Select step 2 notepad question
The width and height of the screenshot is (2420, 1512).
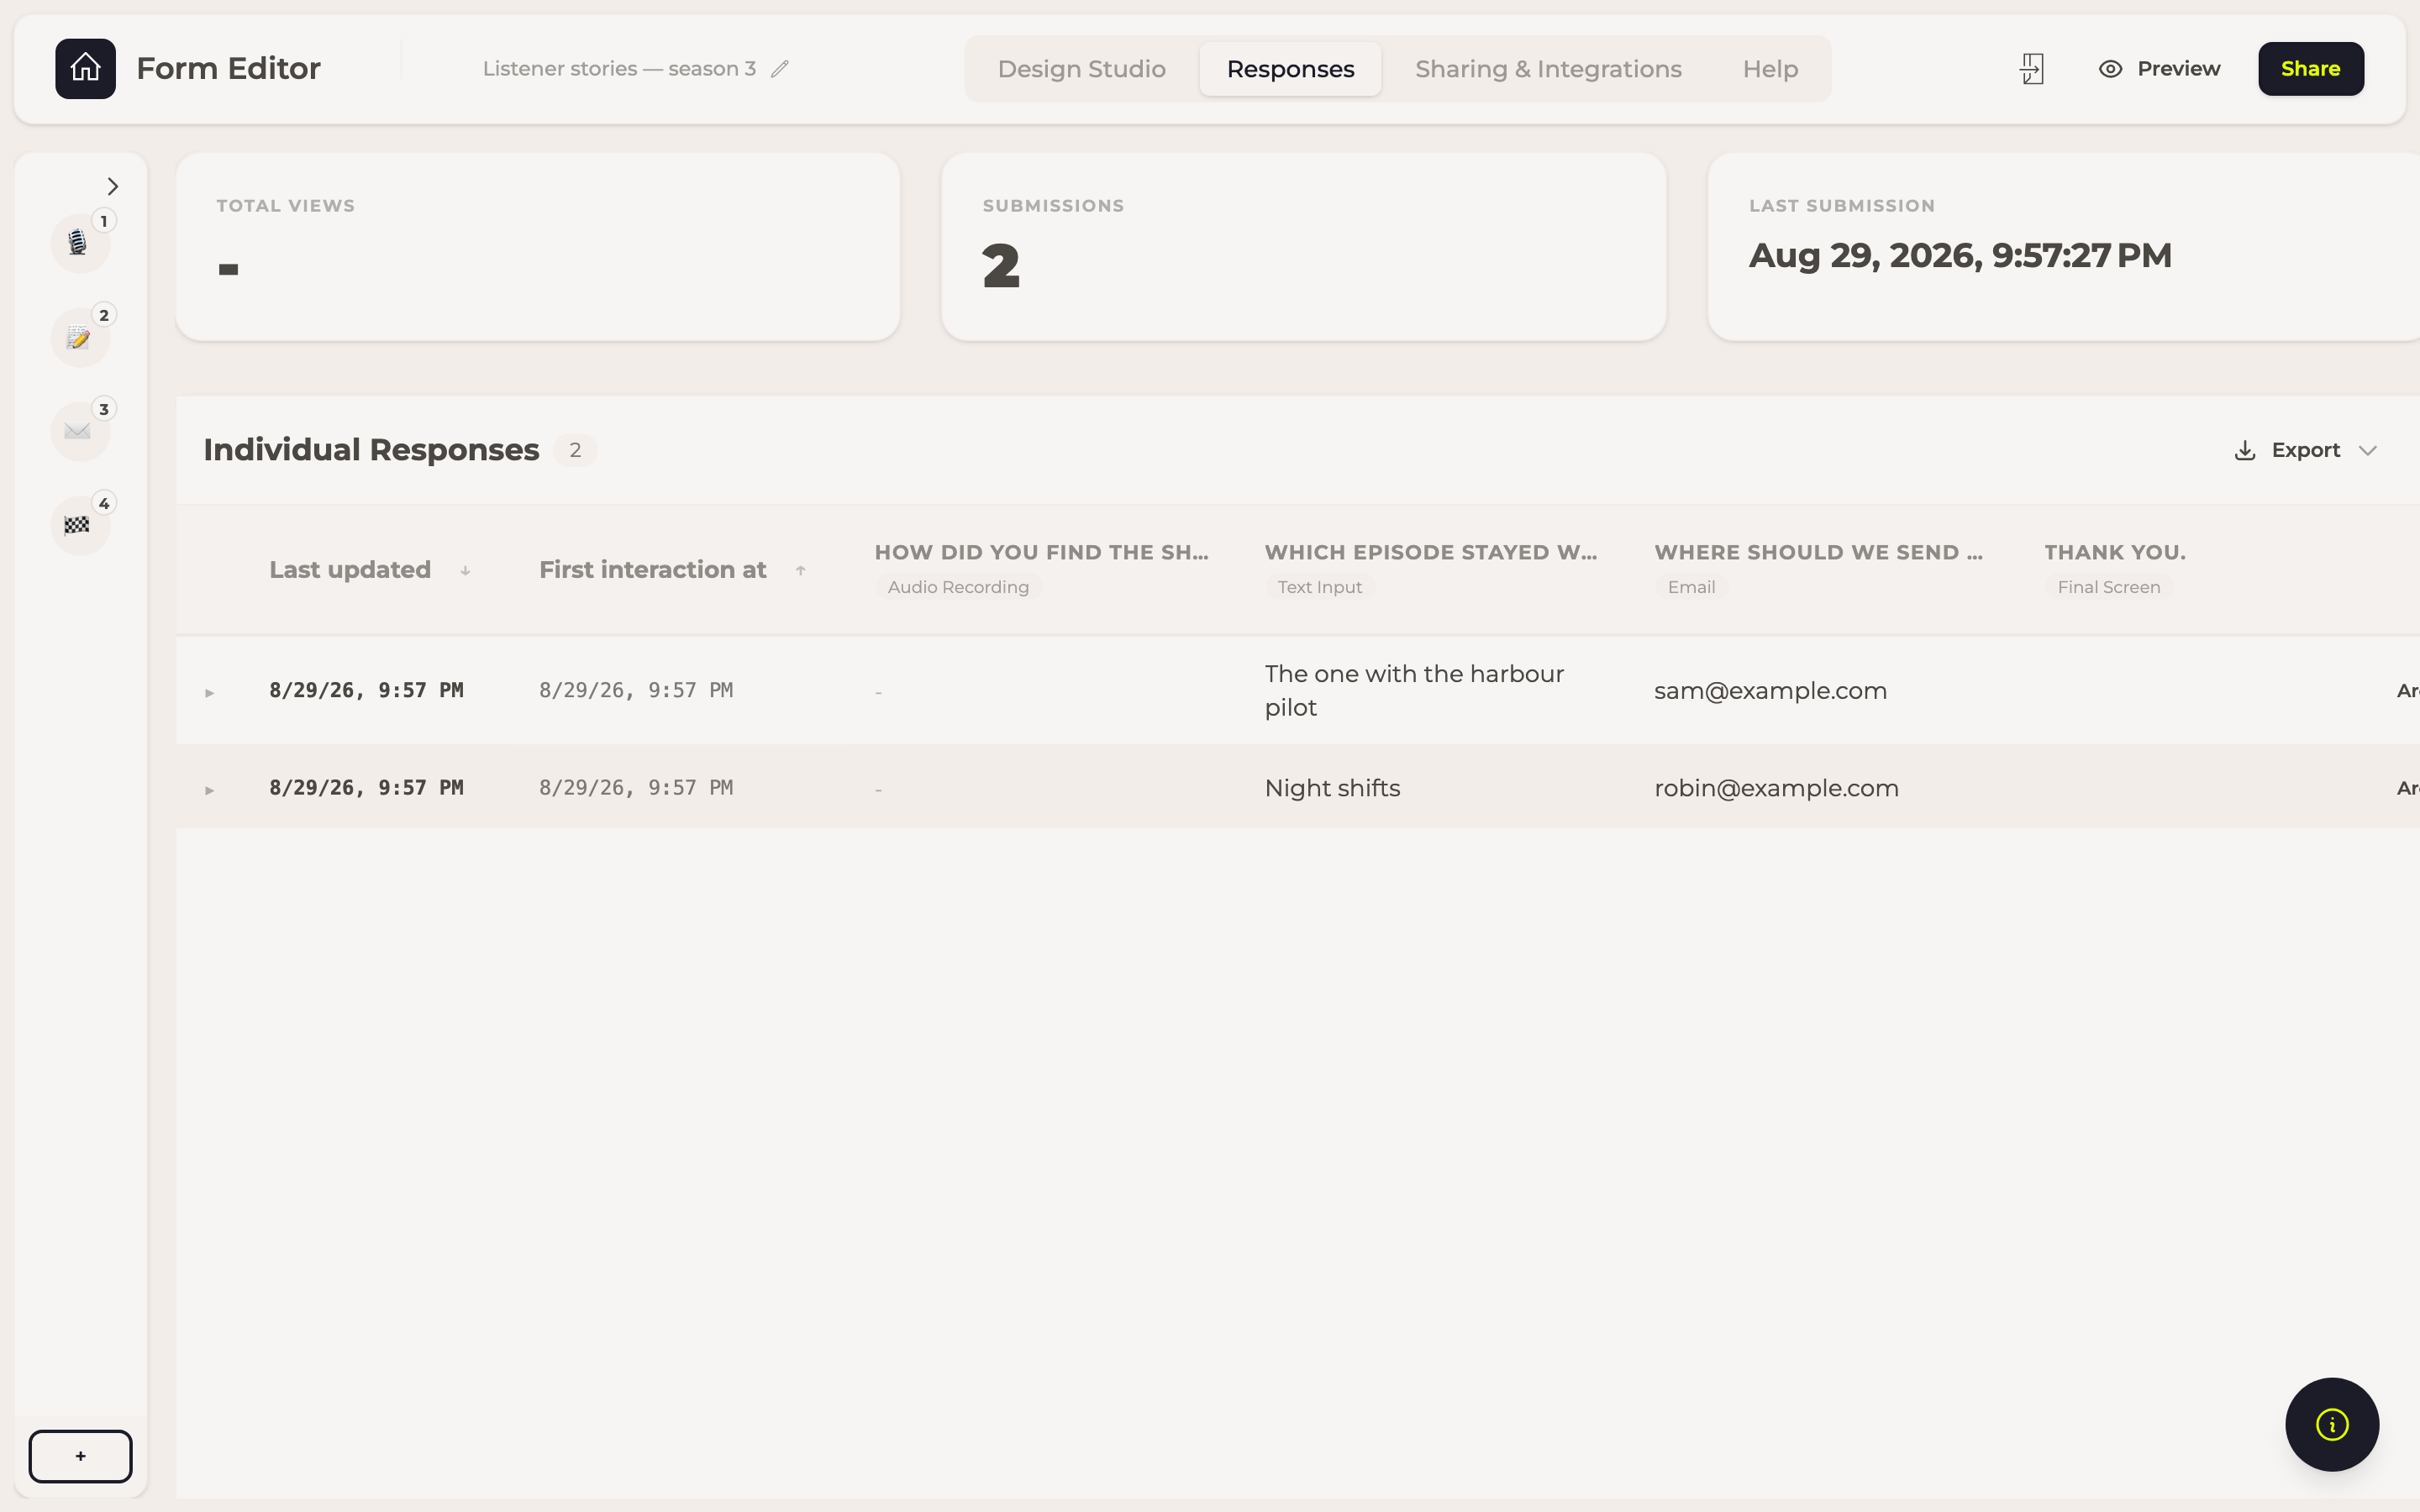click(x=79, y=337)
